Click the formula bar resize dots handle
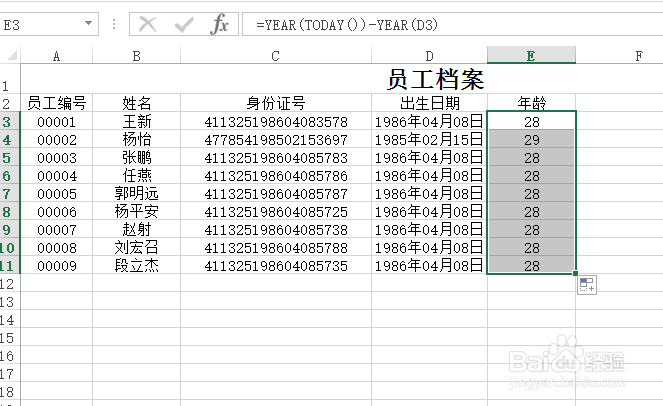This screenshot has width=663, height=406. click(114, 25)
